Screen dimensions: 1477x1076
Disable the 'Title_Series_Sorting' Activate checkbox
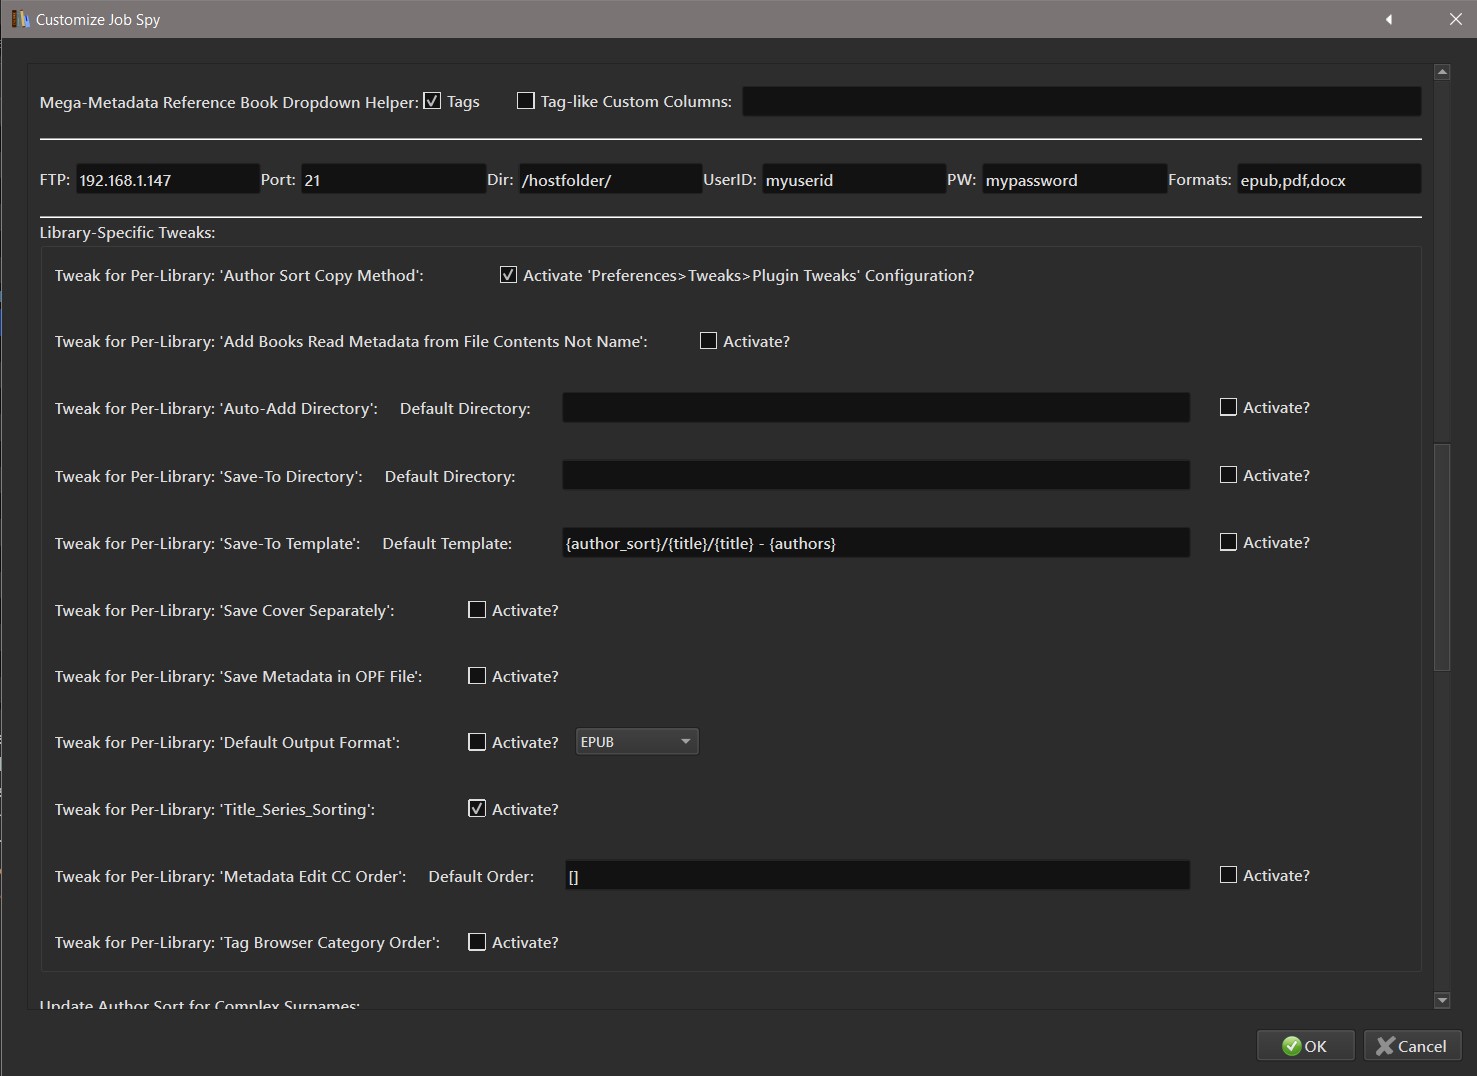[477, 809]
